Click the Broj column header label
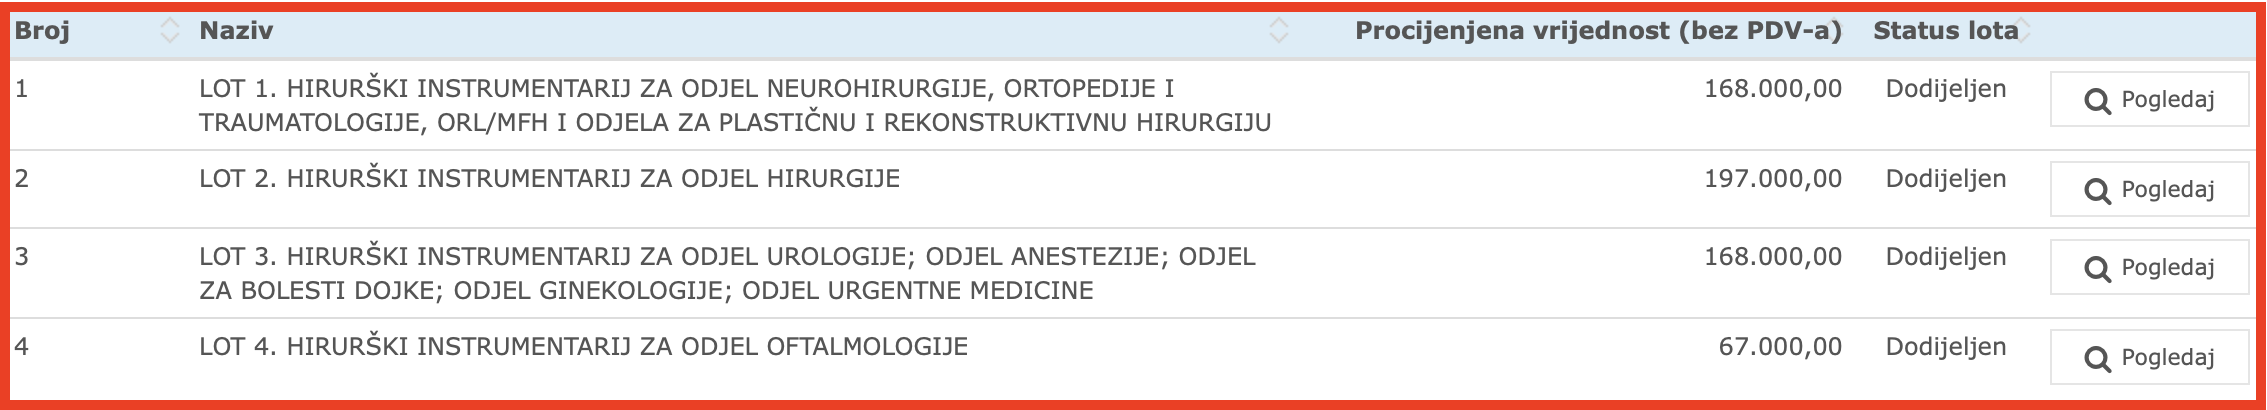Screen dimensions: 2267x410 (42, 31)
